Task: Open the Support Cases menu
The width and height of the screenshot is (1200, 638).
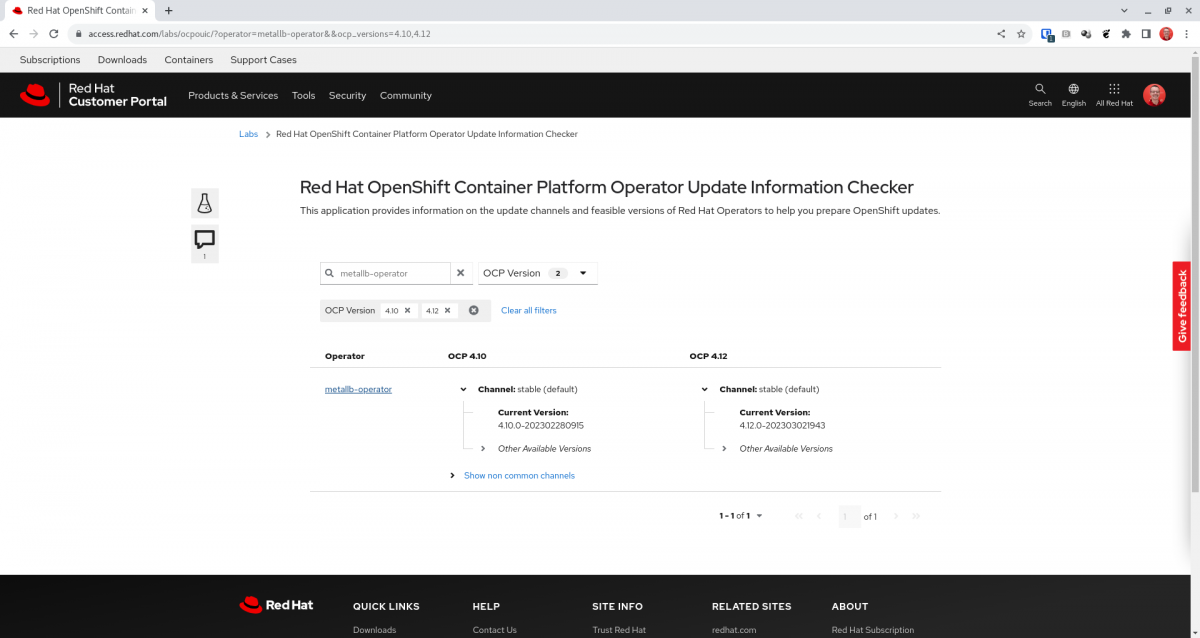Action: (263, 60)
